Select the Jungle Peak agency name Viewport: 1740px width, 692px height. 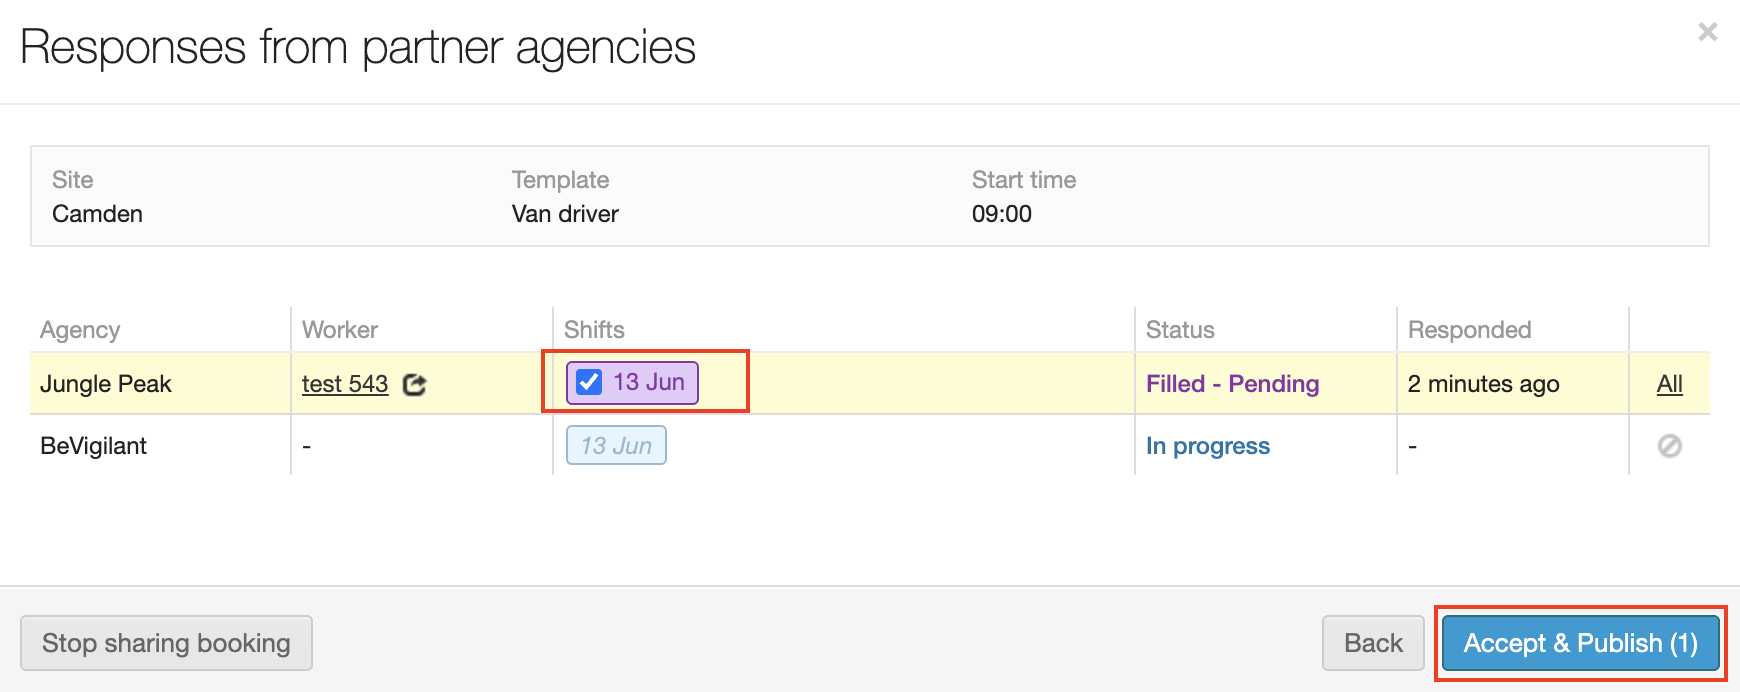pos(106,384)
